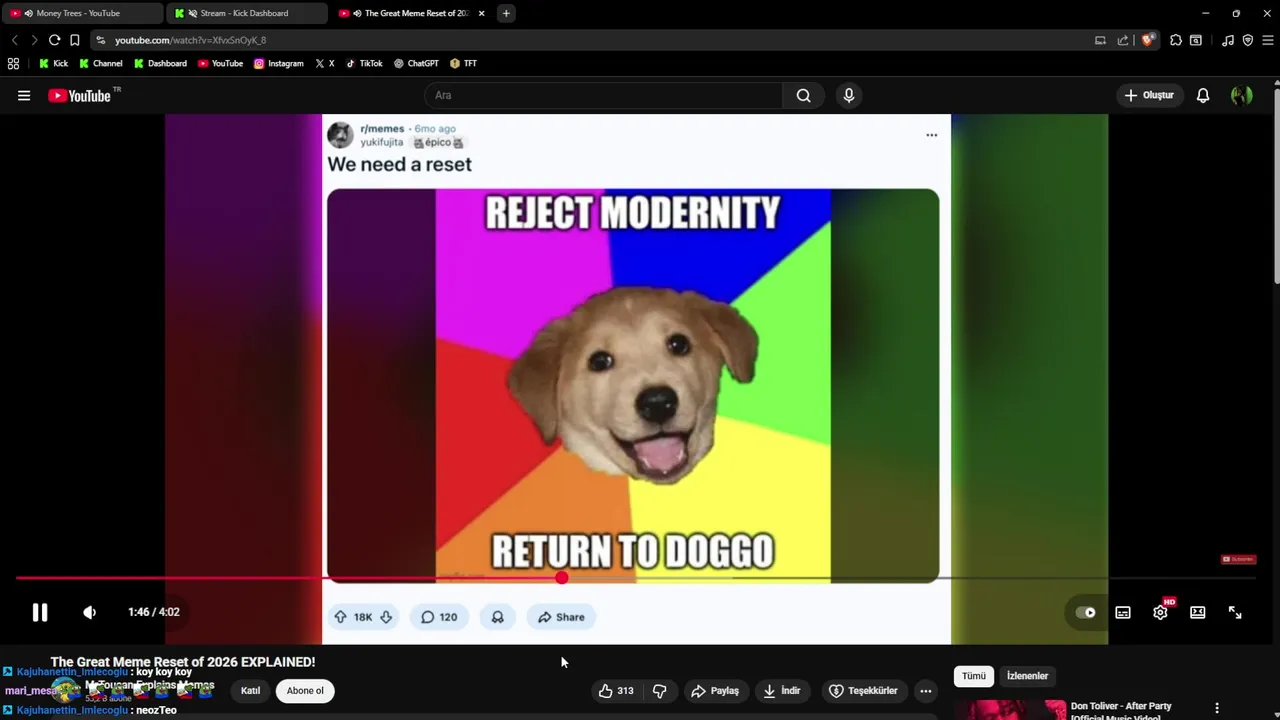This screenshot has width=1280, height=720.
Task: Go back in browser history
Action: 14,40
